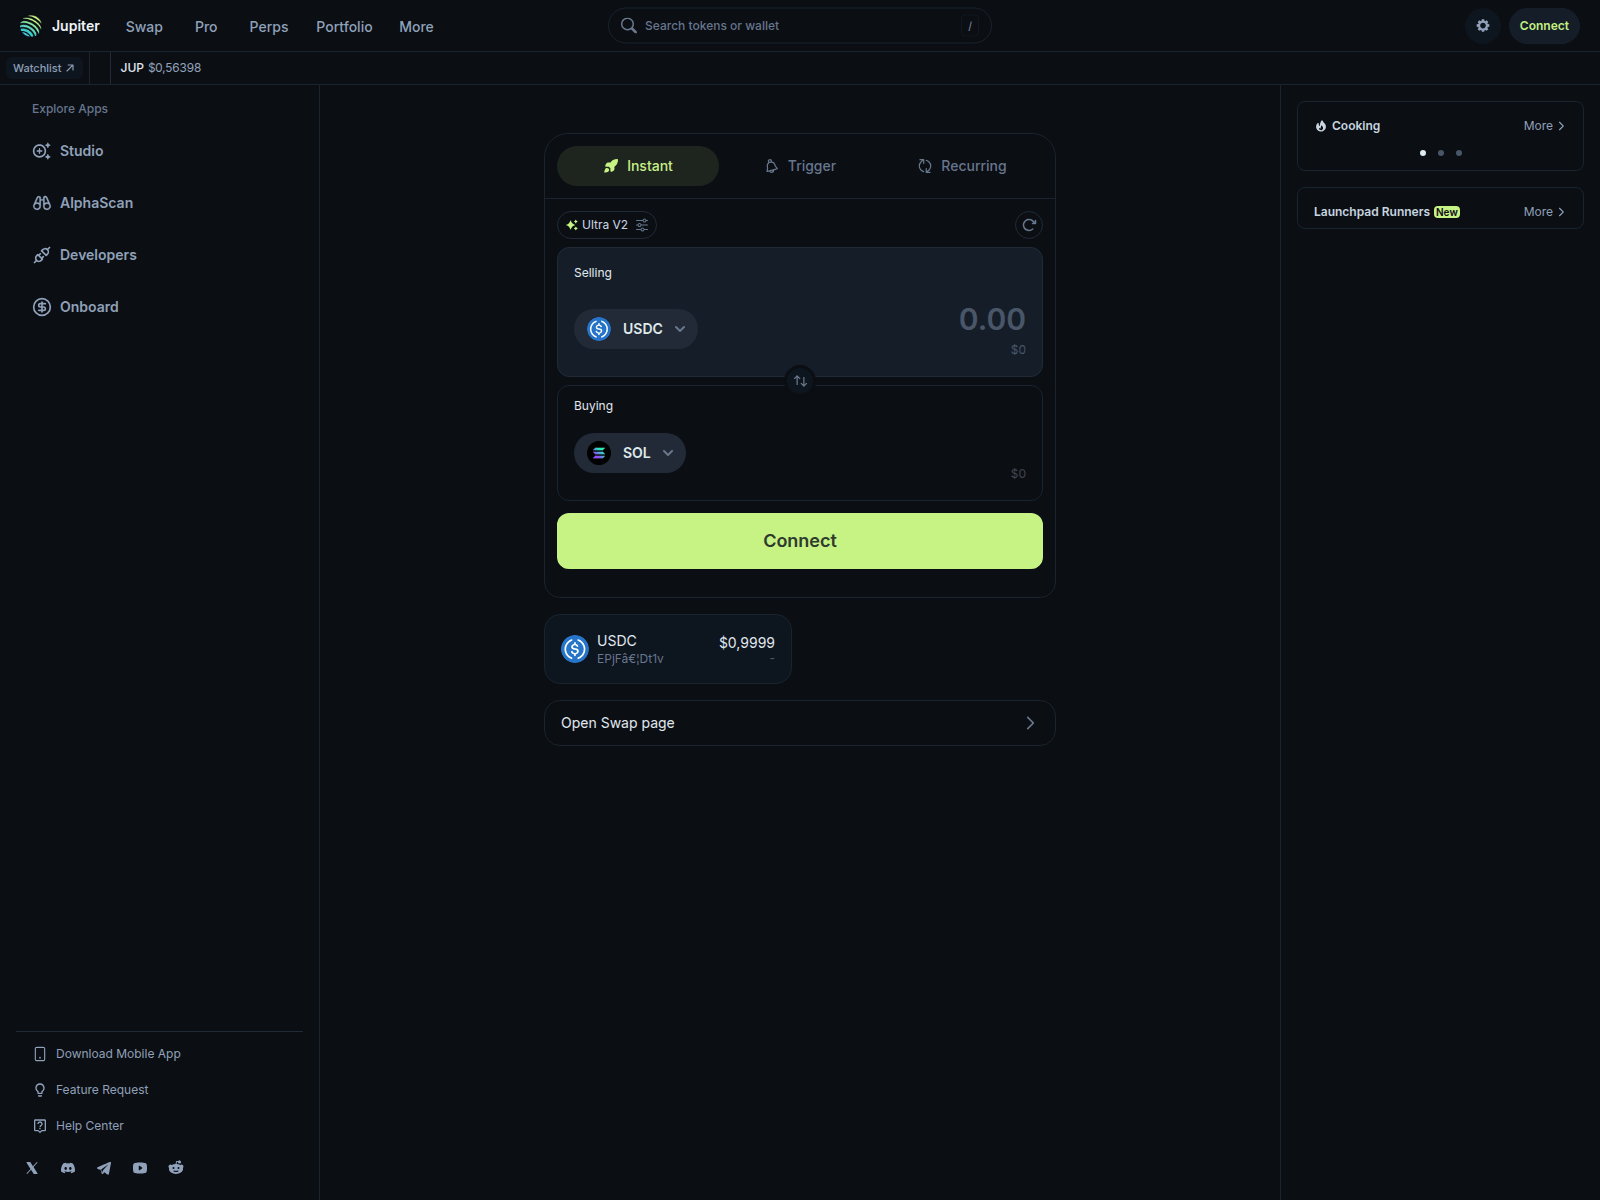Viewport: 1600px width, 1200px height.
Task: Open Swap page chevron row
Action: point(800,723)
